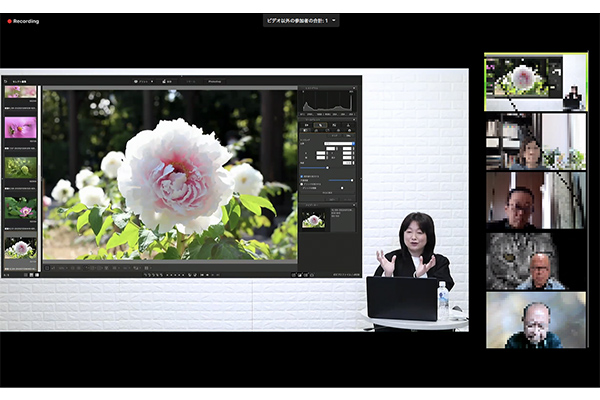600x400 pixels.
Task: Click the main peony image preview
Action: (170, 175)
